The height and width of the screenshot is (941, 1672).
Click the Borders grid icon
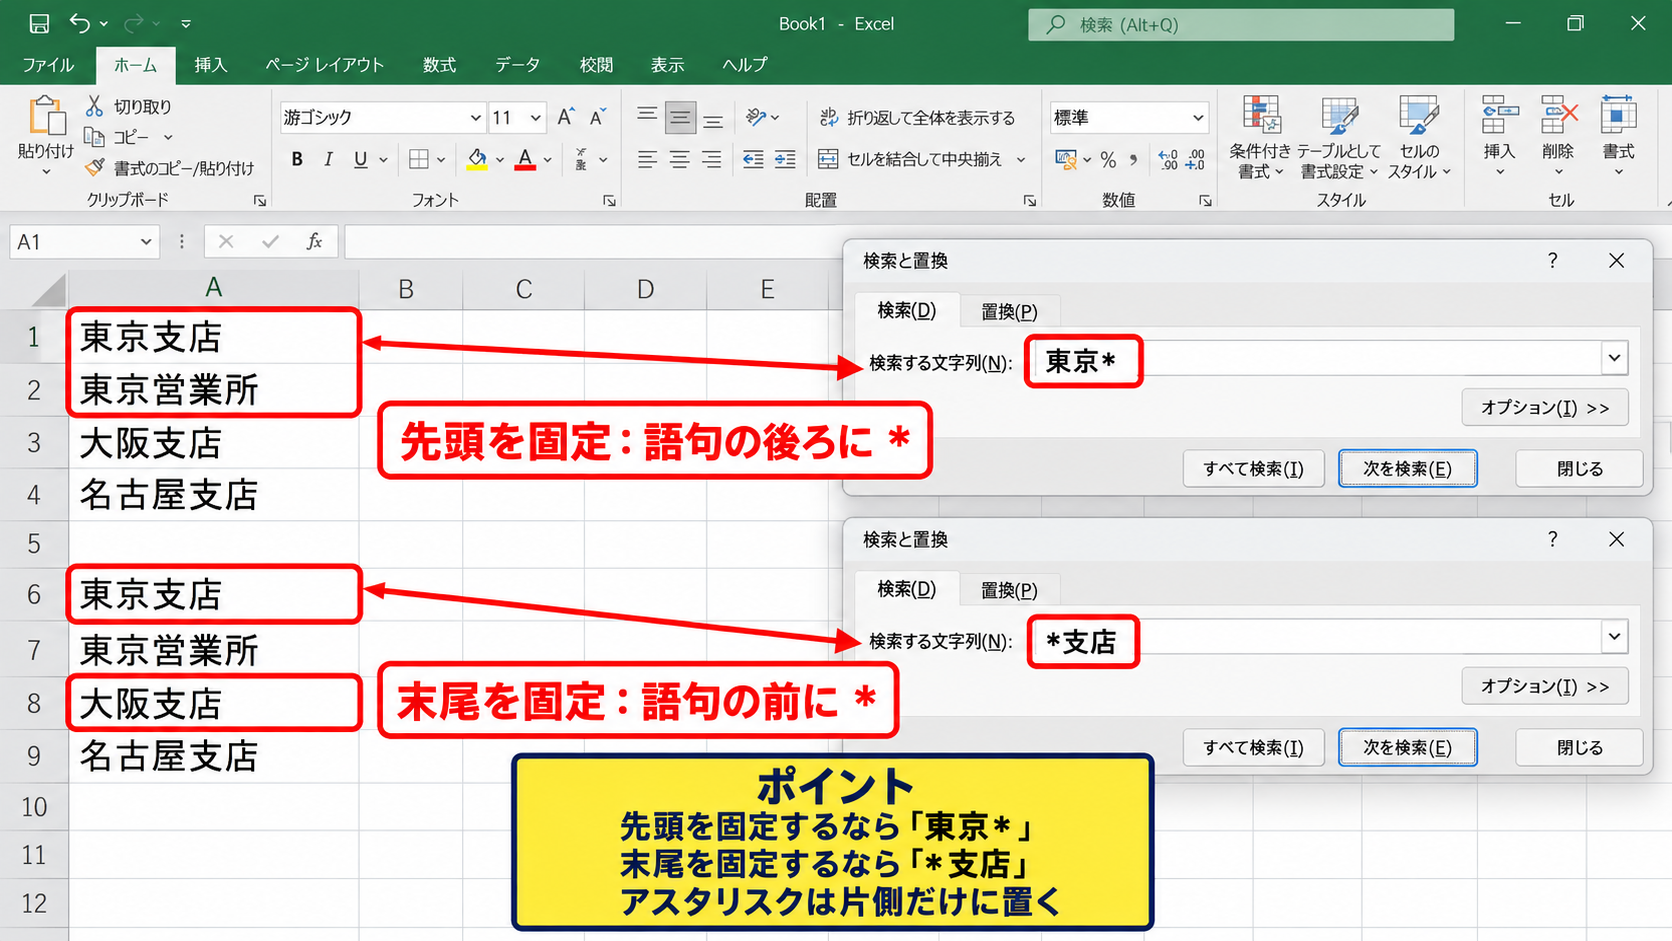(419, 159)
